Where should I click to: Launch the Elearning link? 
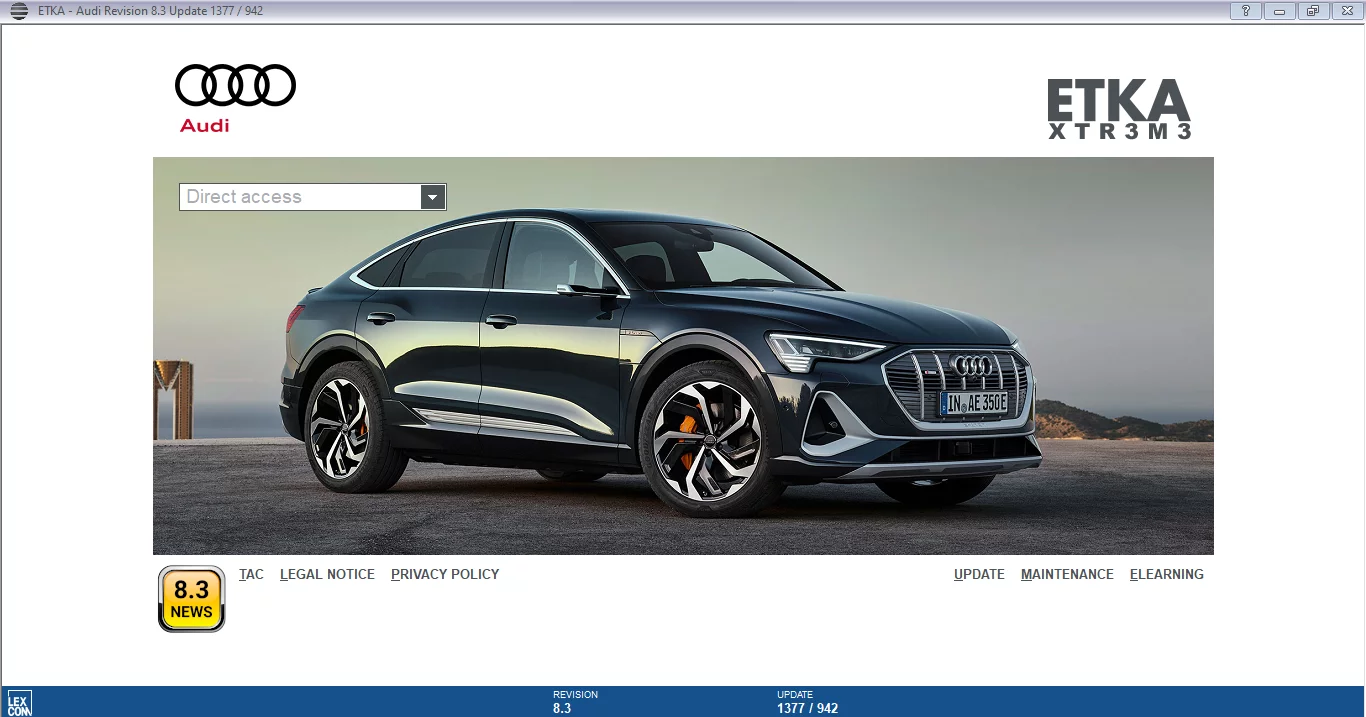[x=1166, y=574]
